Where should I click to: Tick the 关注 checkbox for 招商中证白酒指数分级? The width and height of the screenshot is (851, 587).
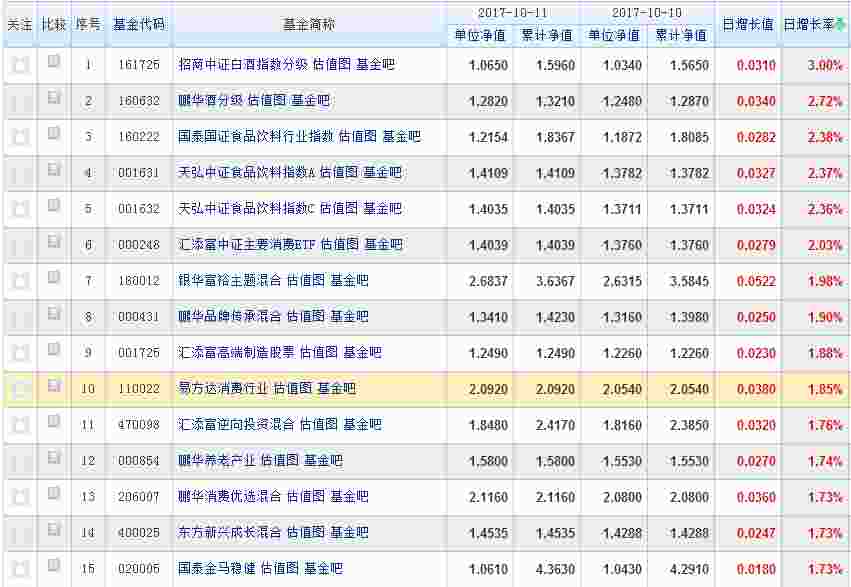(x=19, y=65)
